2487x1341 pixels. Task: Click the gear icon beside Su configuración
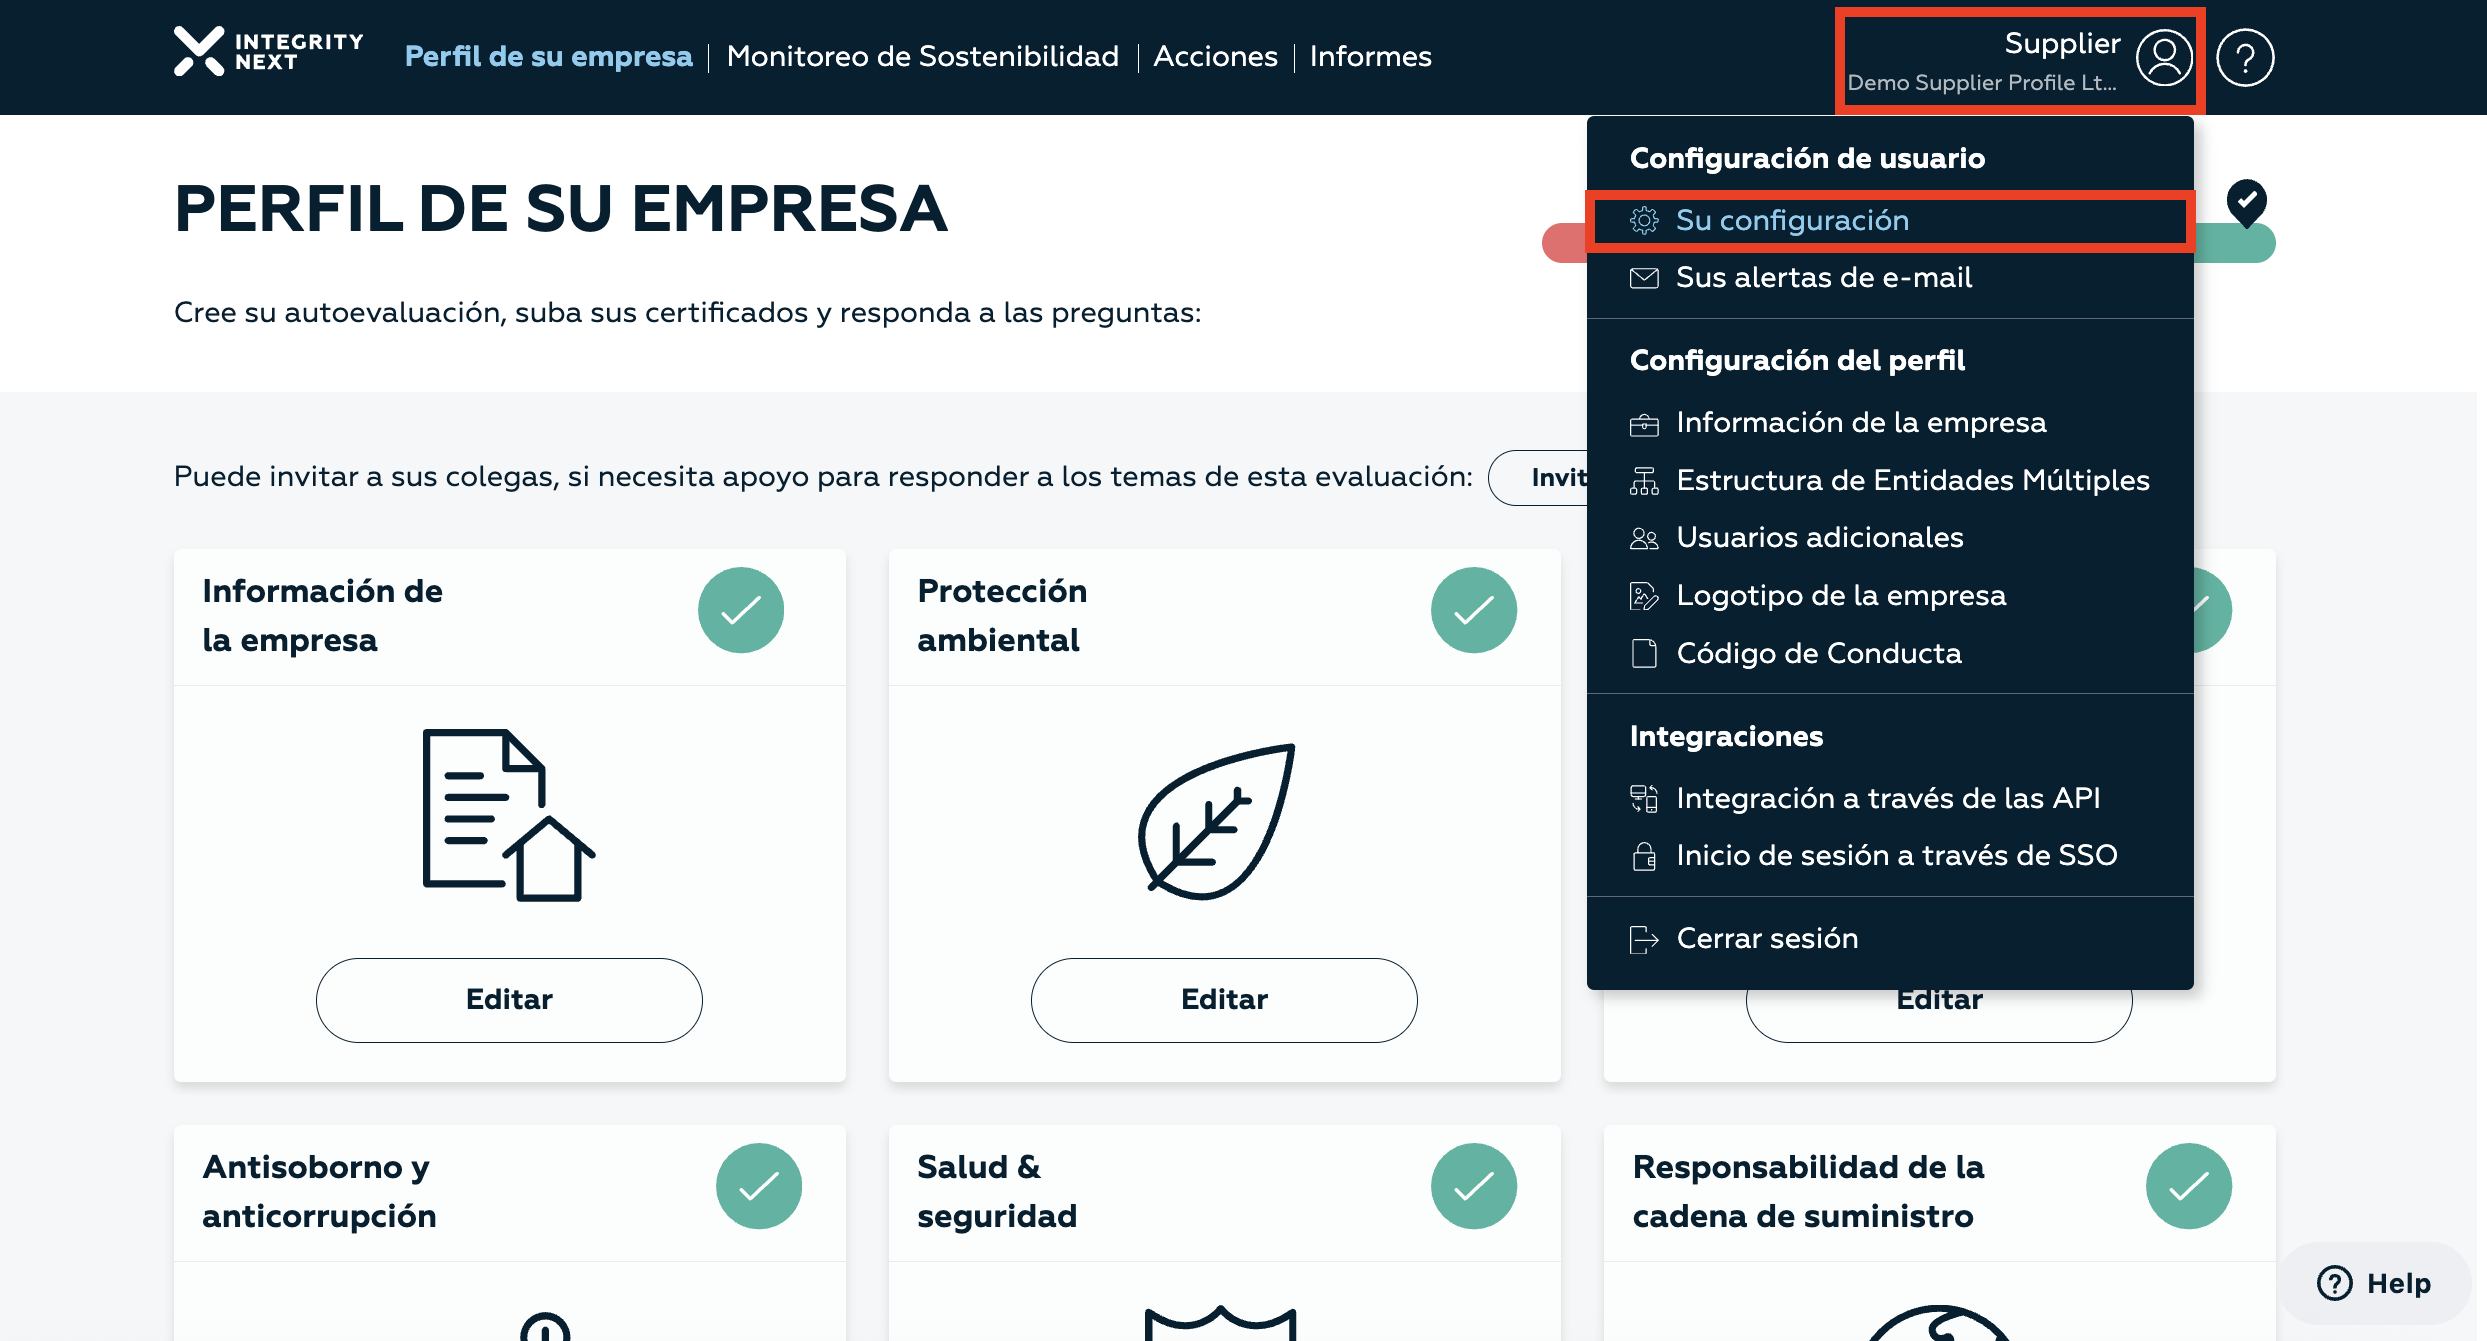[1644, 220]
